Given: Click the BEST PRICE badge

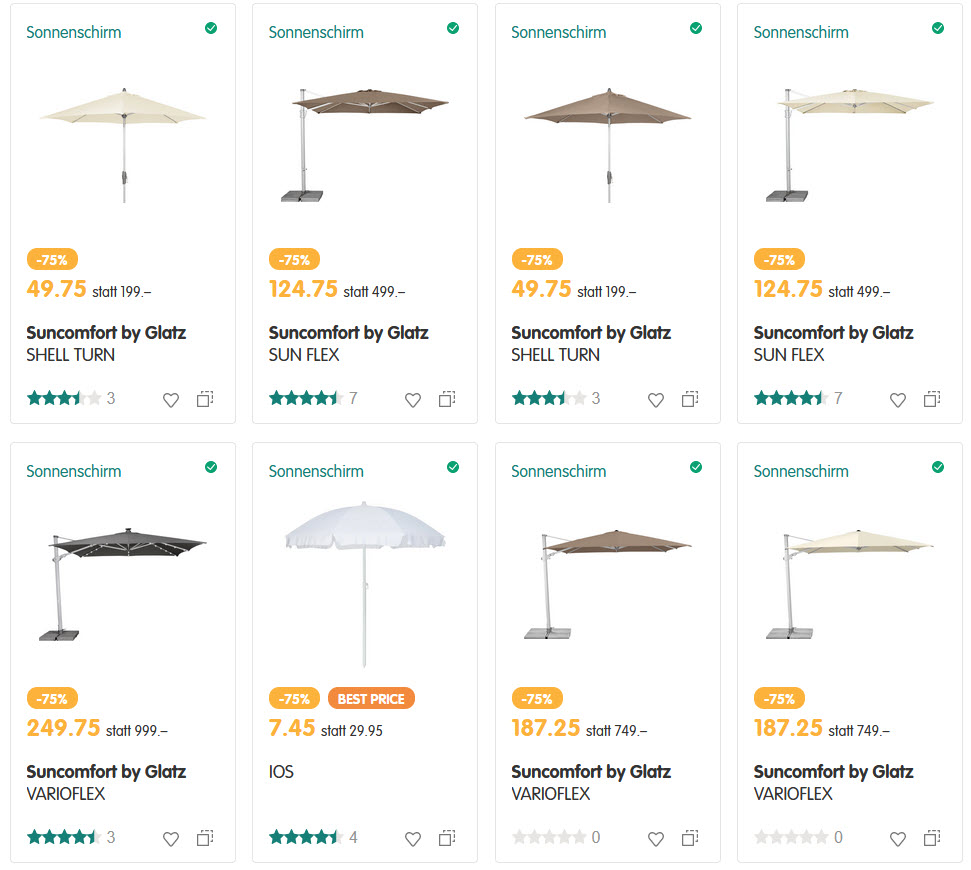Looking at the screenshot, I should pos(371,699).
